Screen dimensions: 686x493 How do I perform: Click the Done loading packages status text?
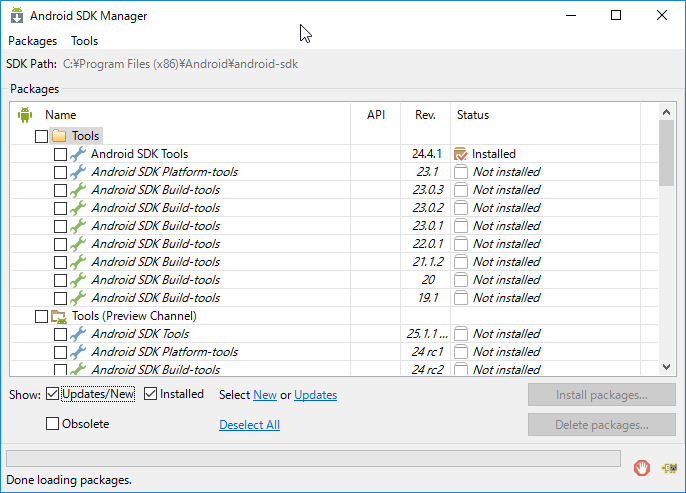(x=69, y=480)
